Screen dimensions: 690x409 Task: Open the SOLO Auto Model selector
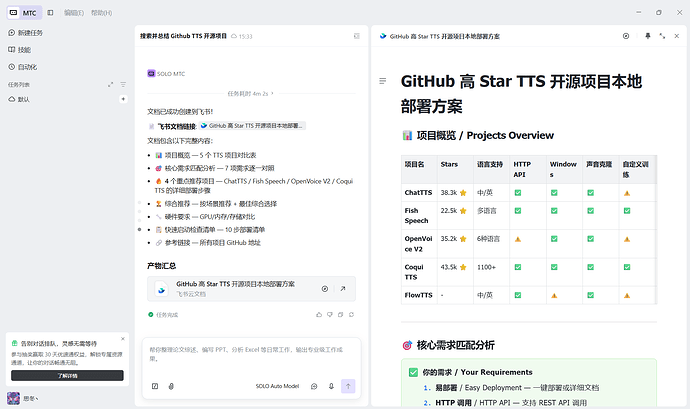pos(277,386)
